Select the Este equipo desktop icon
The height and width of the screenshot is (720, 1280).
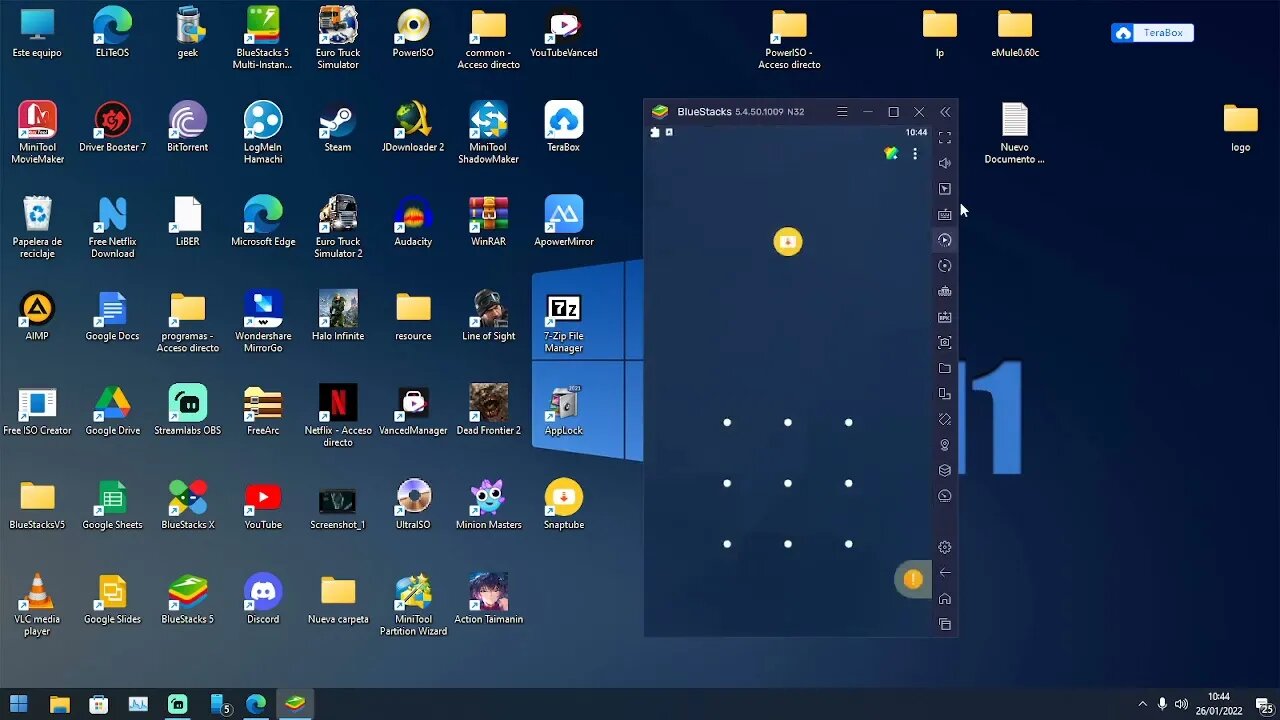[x=37, y=32]
